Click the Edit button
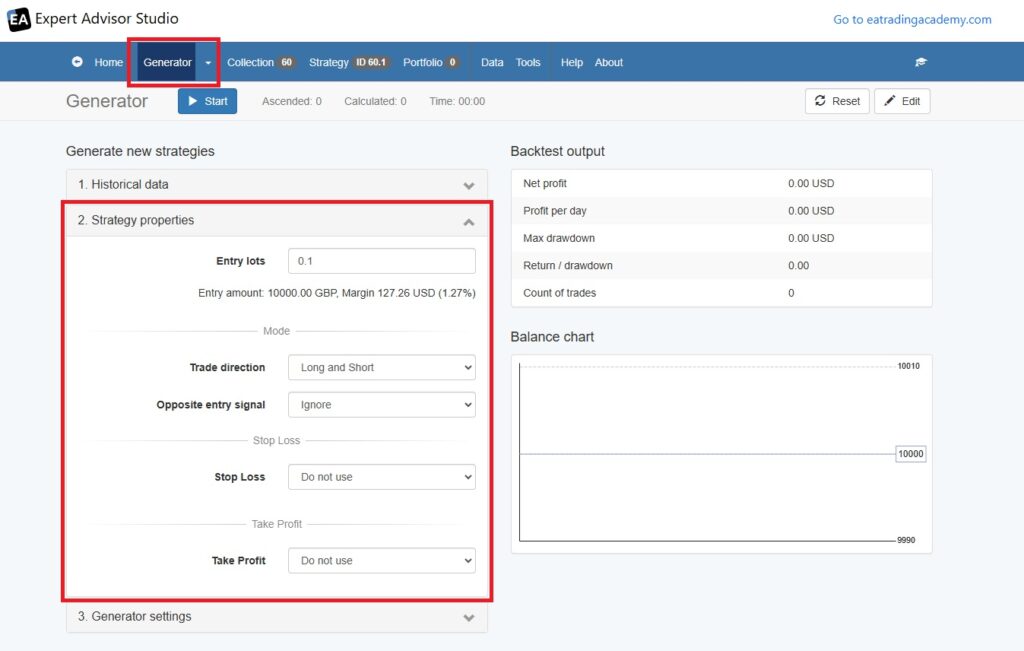Viewport: 1024px width, 651px height. click(x=902, y=101)
